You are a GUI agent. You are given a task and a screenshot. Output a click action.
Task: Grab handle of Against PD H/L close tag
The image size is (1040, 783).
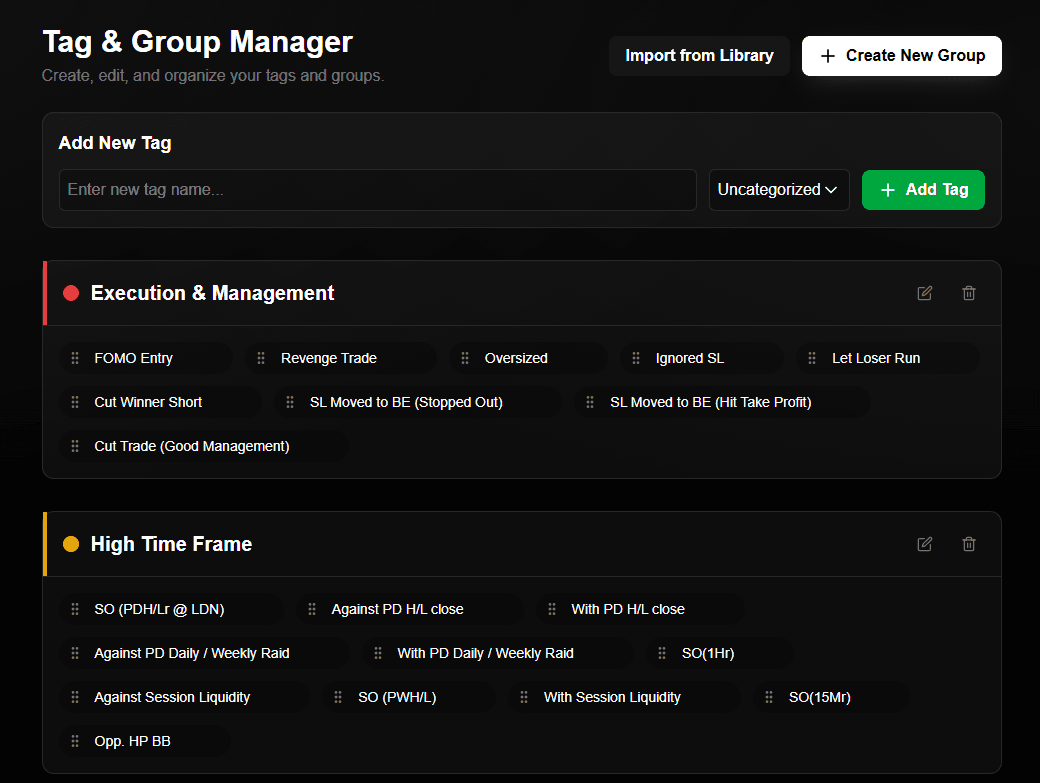(312, 609)
